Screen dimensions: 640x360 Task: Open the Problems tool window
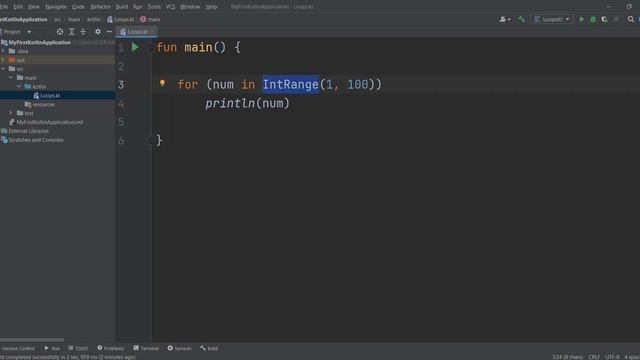pyautogui.click(x=111, y=348)
